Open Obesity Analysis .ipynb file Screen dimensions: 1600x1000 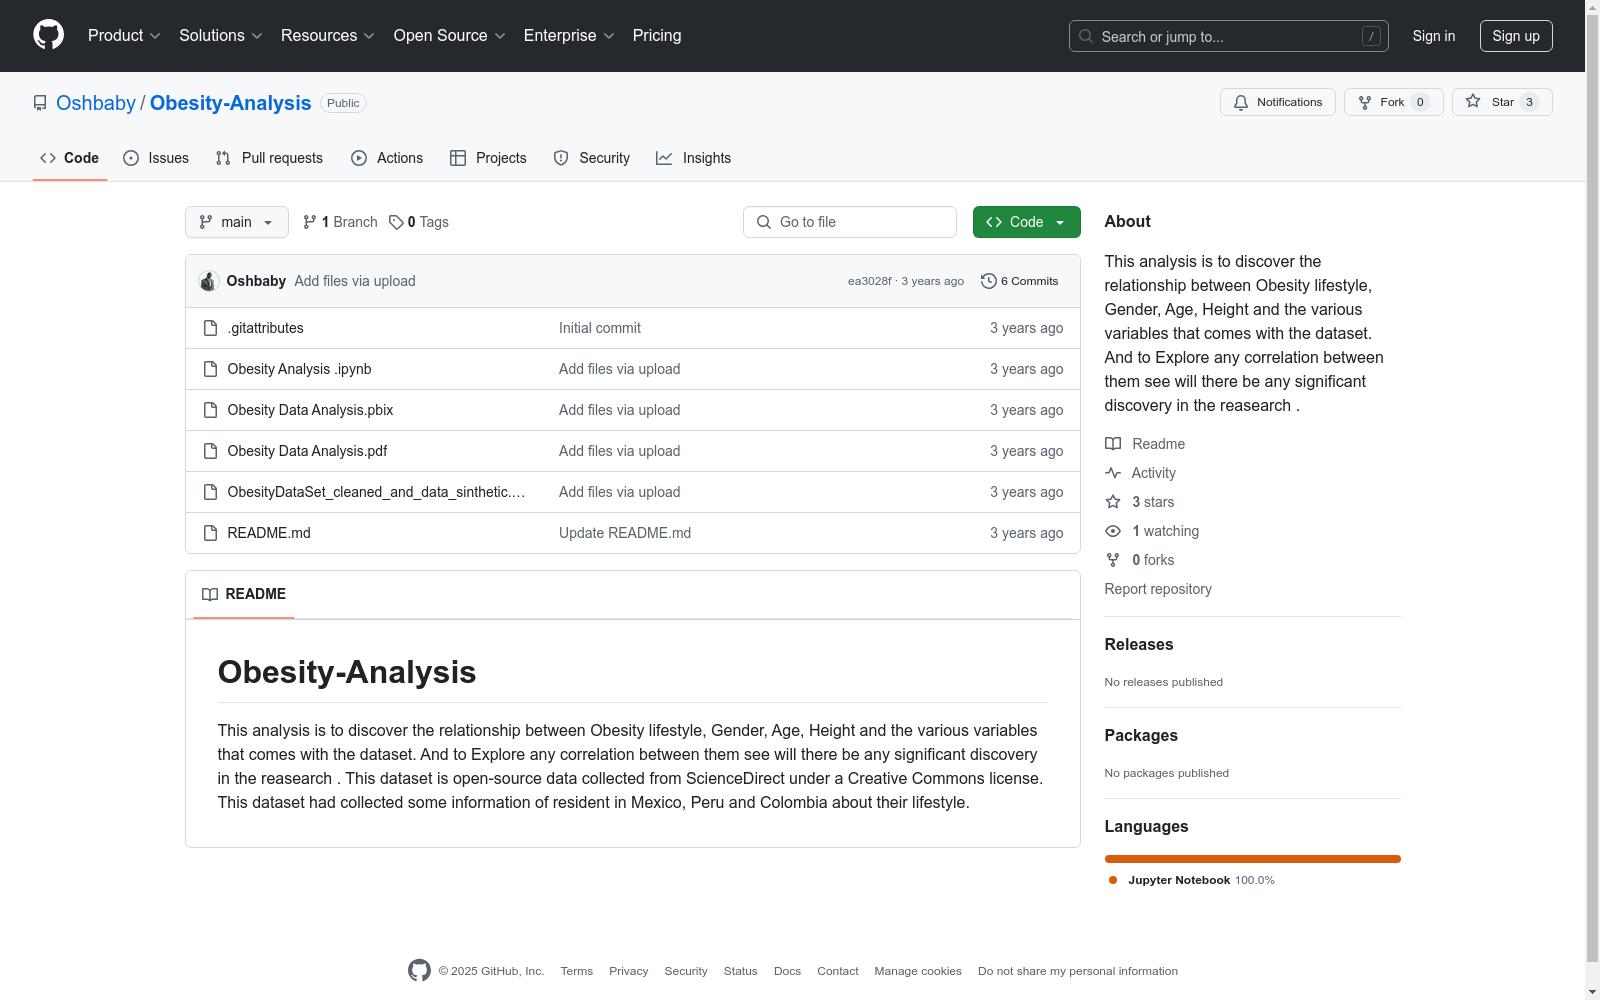[x=299, y=369]
